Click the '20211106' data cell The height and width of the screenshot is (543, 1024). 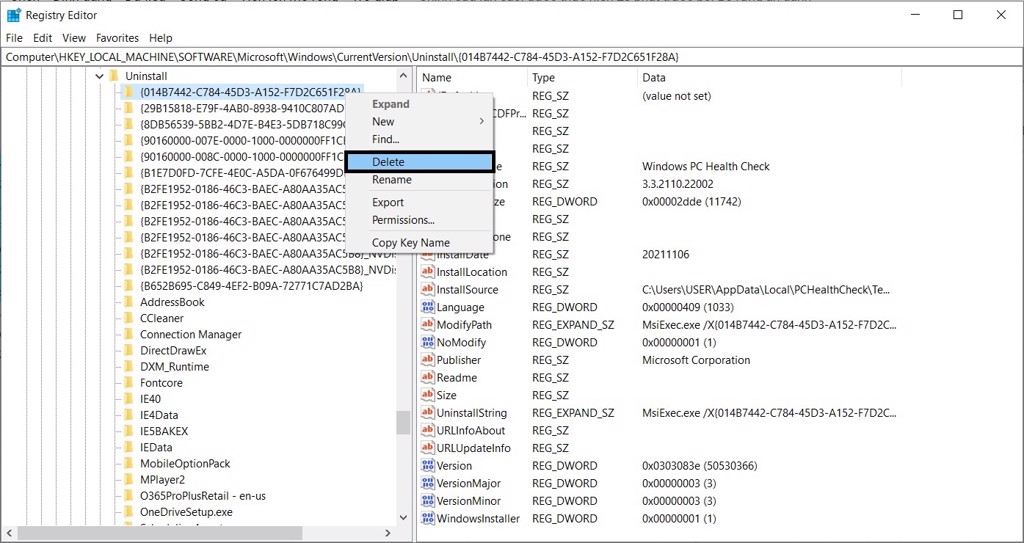(665, 255)
